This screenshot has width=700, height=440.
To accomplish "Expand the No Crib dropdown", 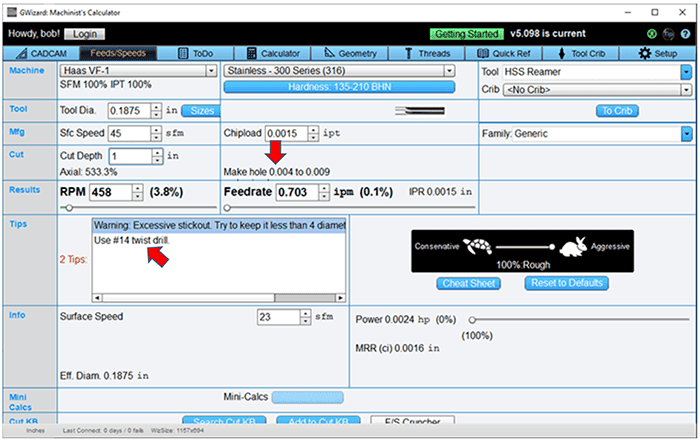I will click(686, 90).
